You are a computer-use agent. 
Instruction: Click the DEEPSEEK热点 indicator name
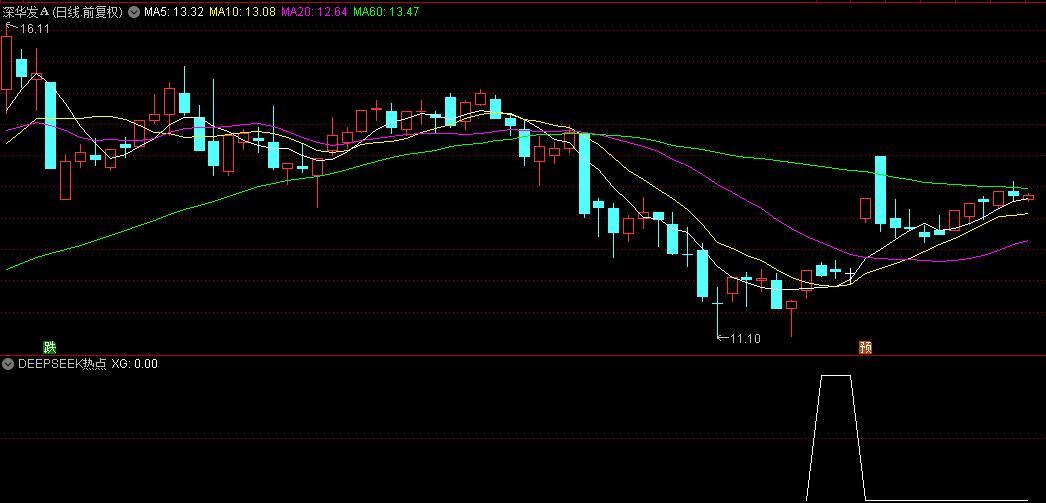[x=62, y=364]
